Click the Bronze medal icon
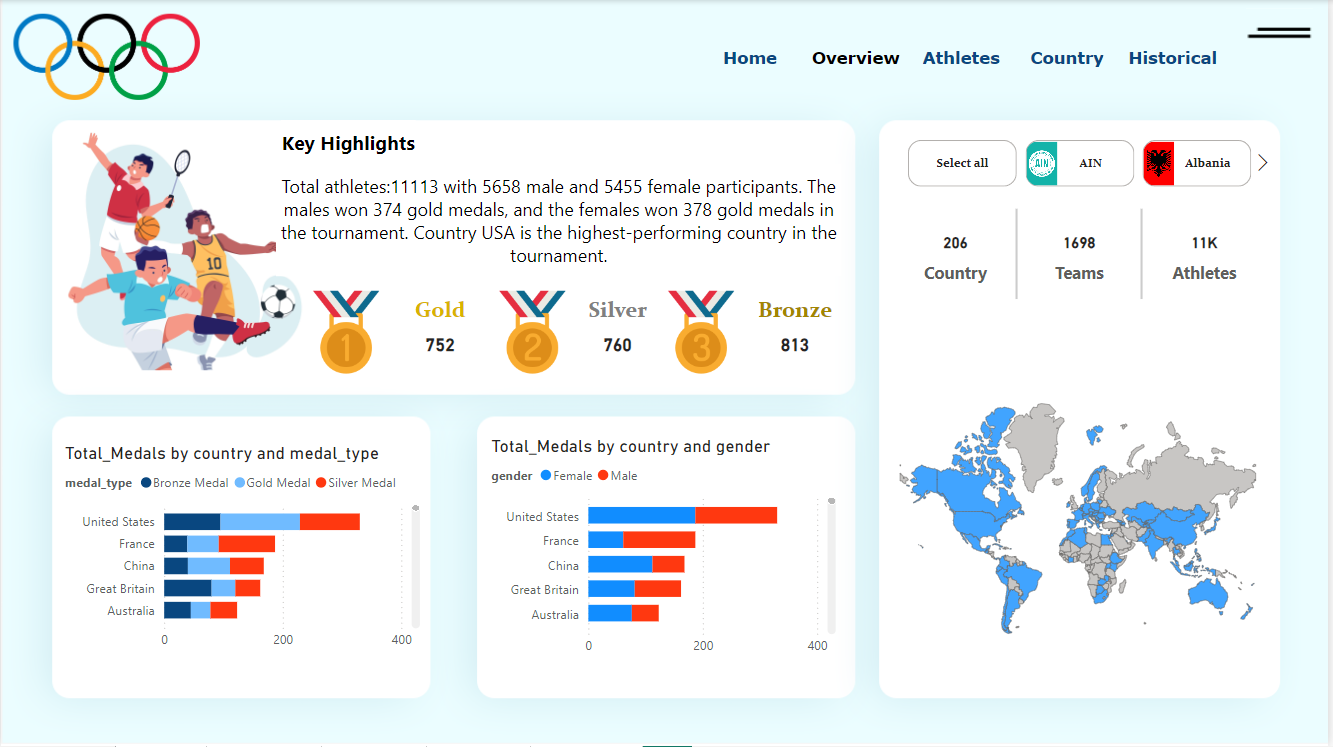 point(700,340)
